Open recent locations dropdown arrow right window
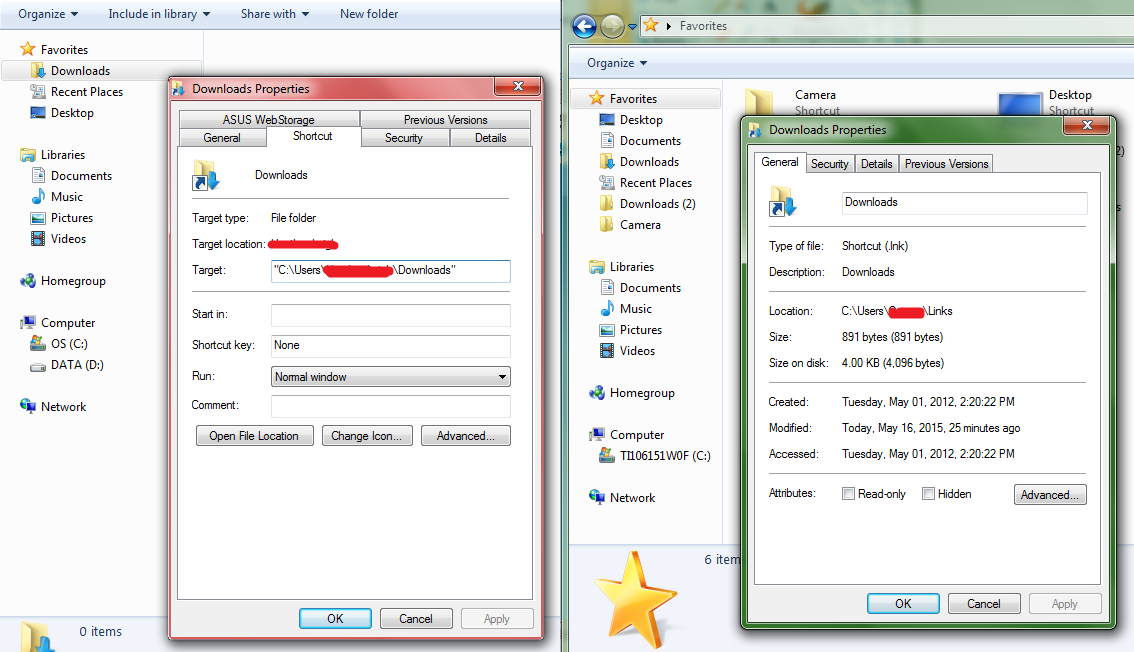The width and height of the screenshot is (1134, 652). [633, 27]
